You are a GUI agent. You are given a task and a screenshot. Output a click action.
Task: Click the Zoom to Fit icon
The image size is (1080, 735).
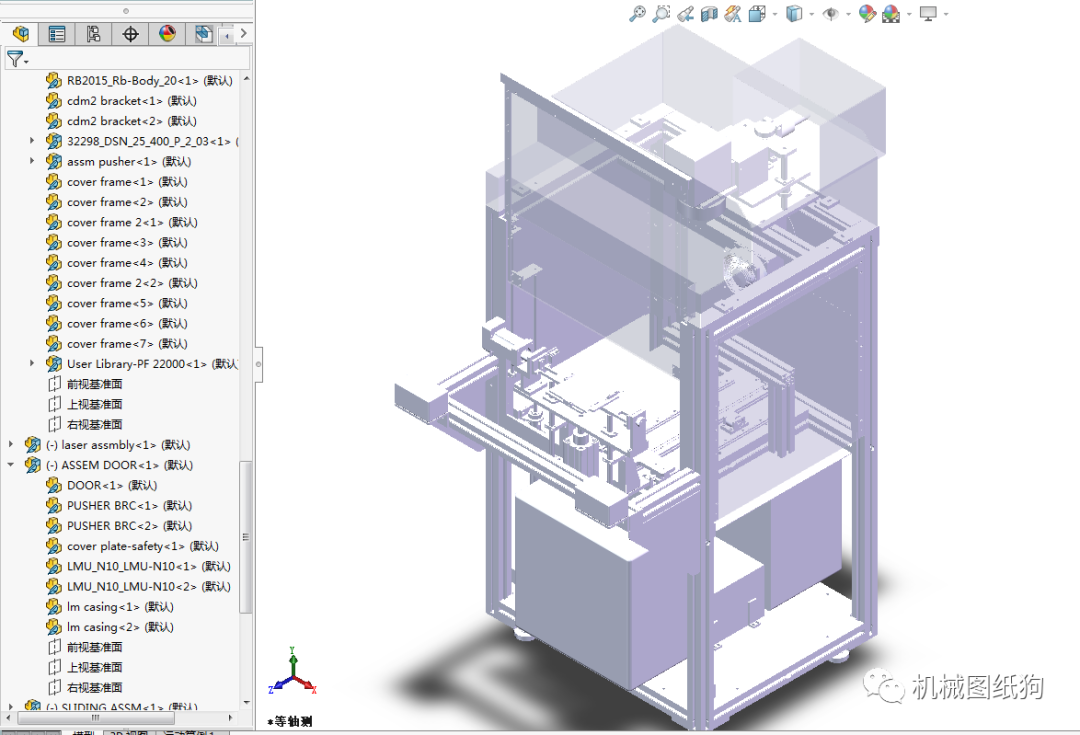637,14
